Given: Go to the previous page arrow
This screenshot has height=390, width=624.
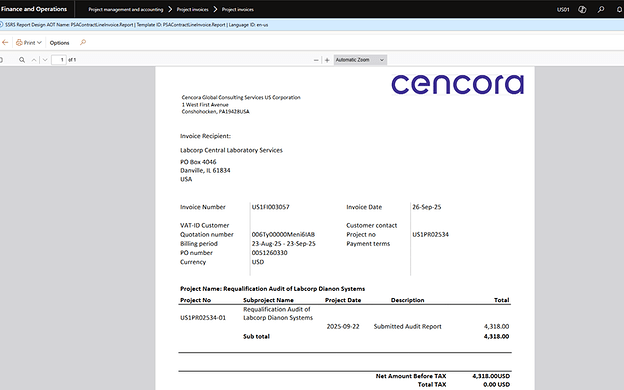Looking at the screenshot, I should [x=34, y=60].
